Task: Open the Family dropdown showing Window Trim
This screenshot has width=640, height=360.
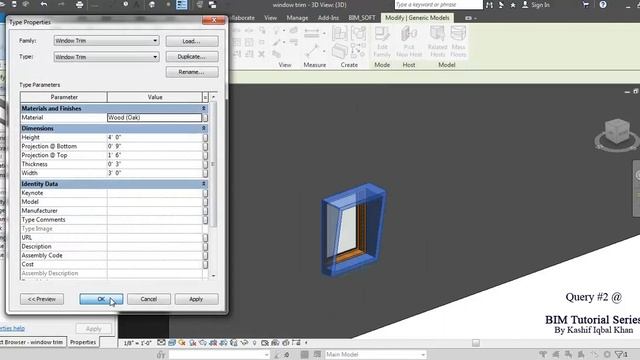Action: 106,41
